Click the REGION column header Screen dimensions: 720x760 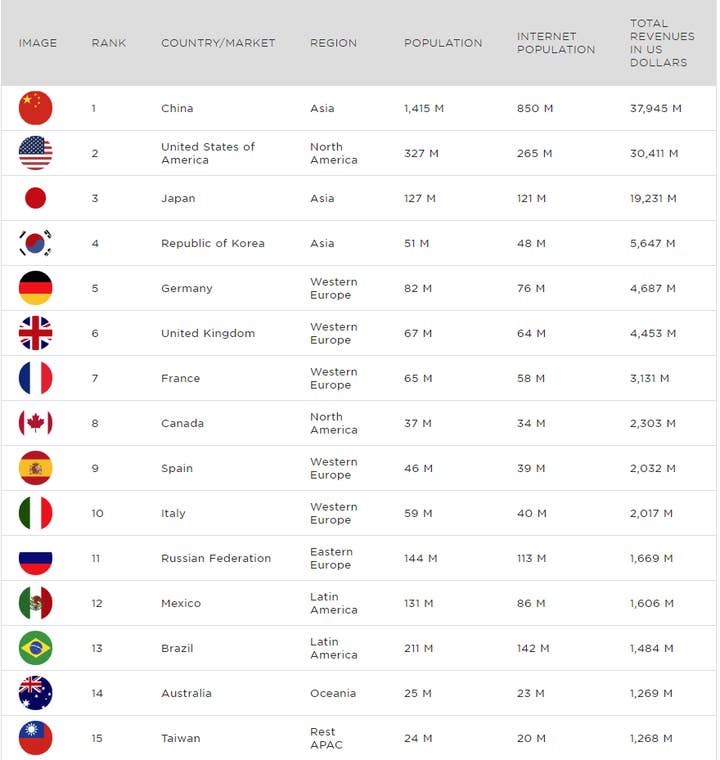(333, 43)
